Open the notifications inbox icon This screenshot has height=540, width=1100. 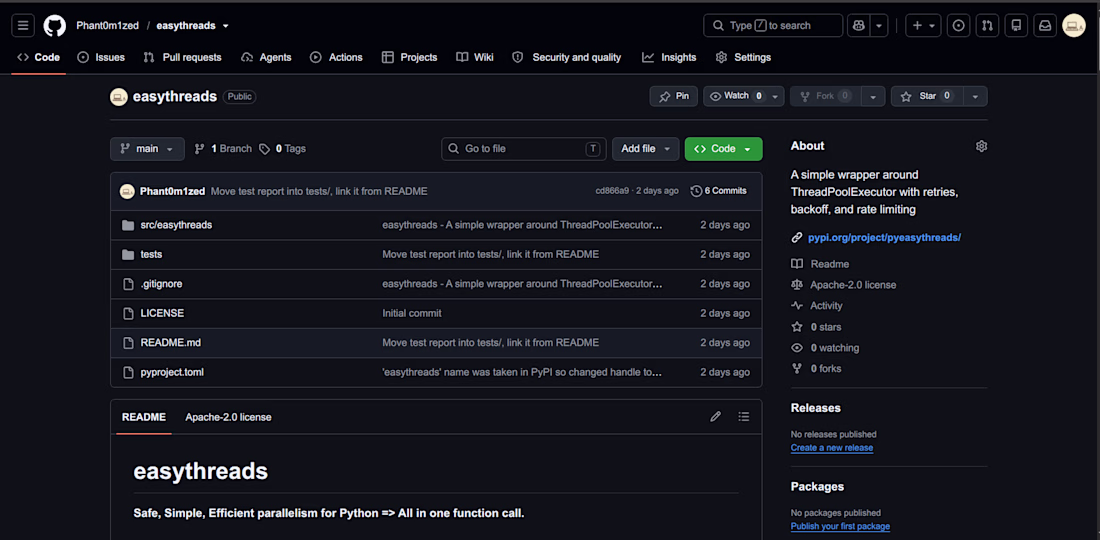[1045, 26]
